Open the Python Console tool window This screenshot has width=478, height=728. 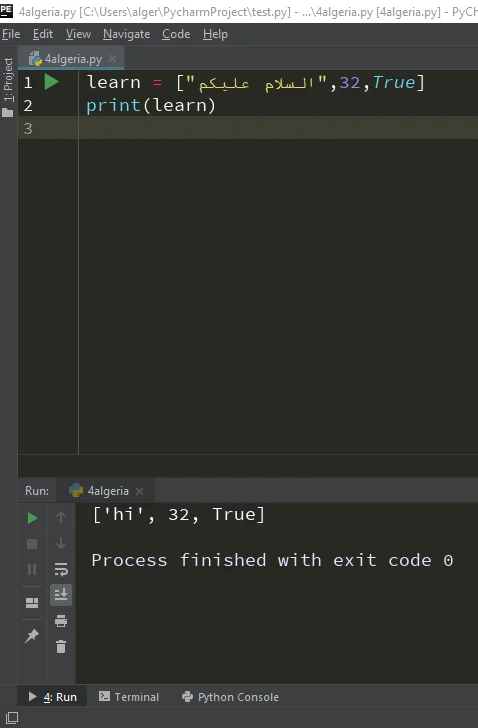231,697
